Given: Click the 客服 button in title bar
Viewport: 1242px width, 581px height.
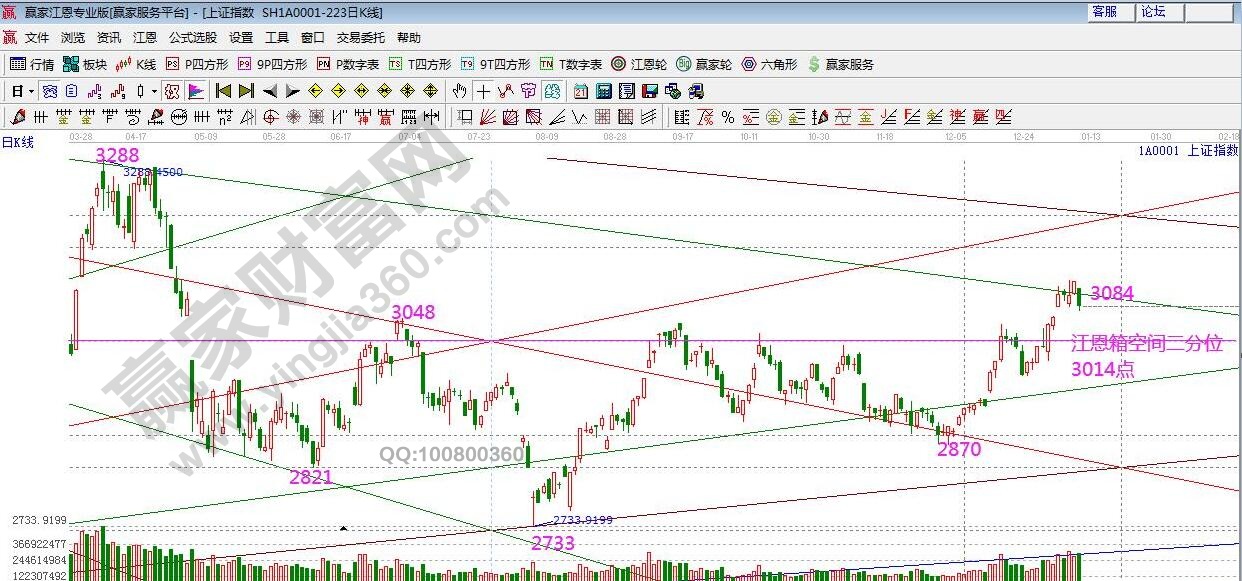Looking at the screenshot, I should (x=1104, y=12).
